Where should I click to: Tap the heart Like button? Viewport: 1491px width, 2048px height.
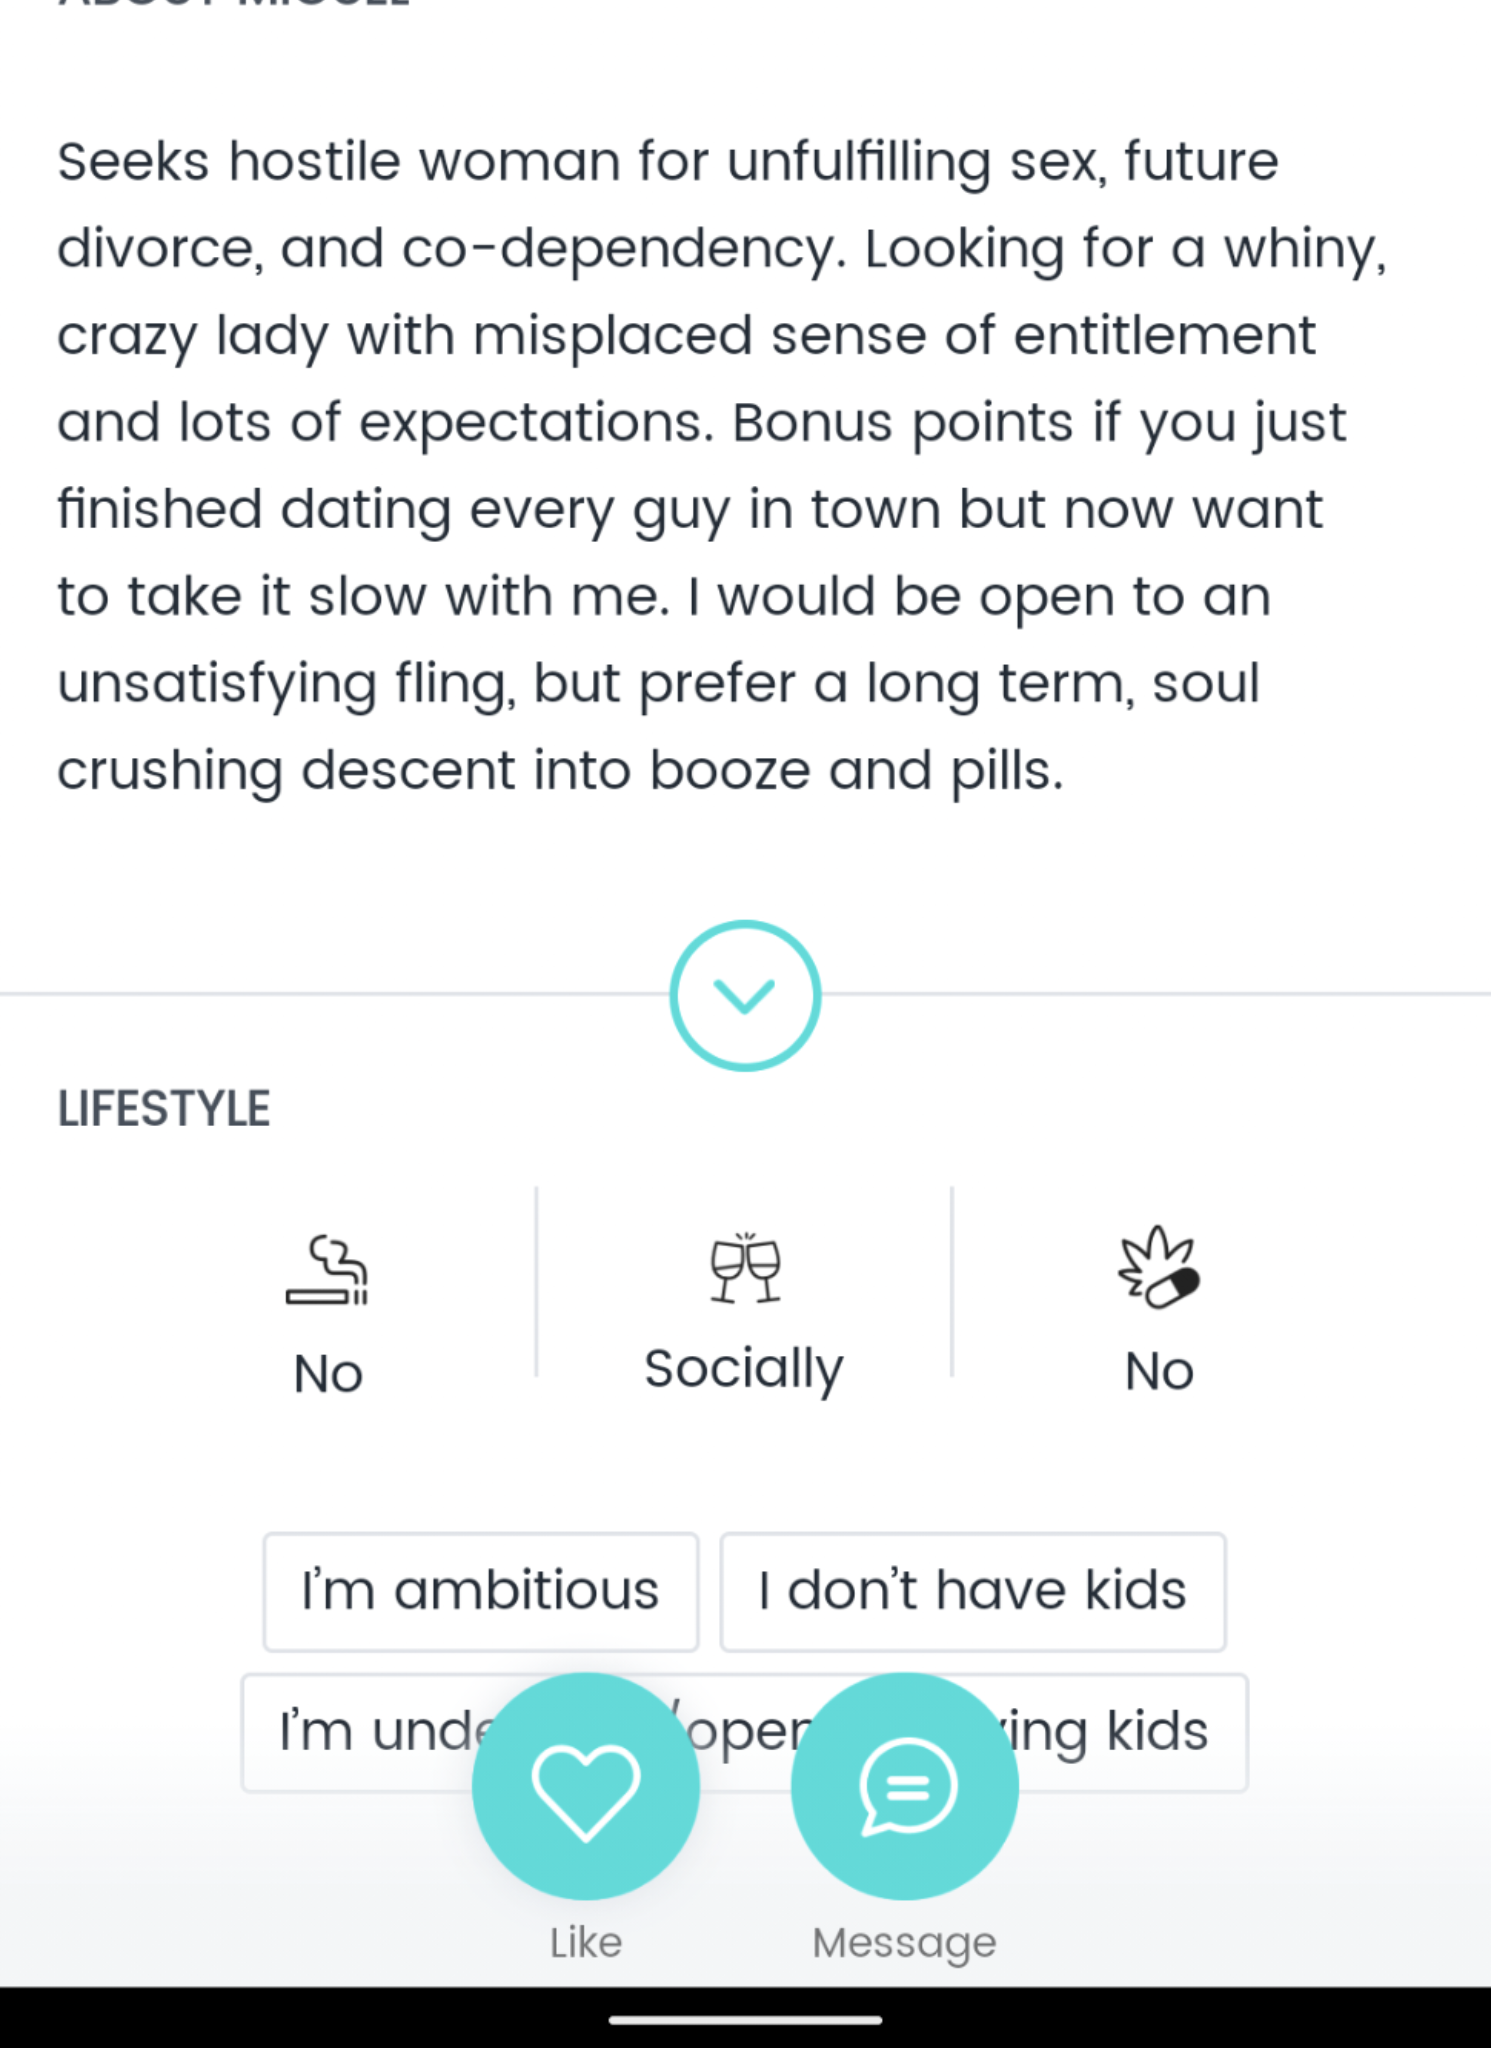point(585,1786)
